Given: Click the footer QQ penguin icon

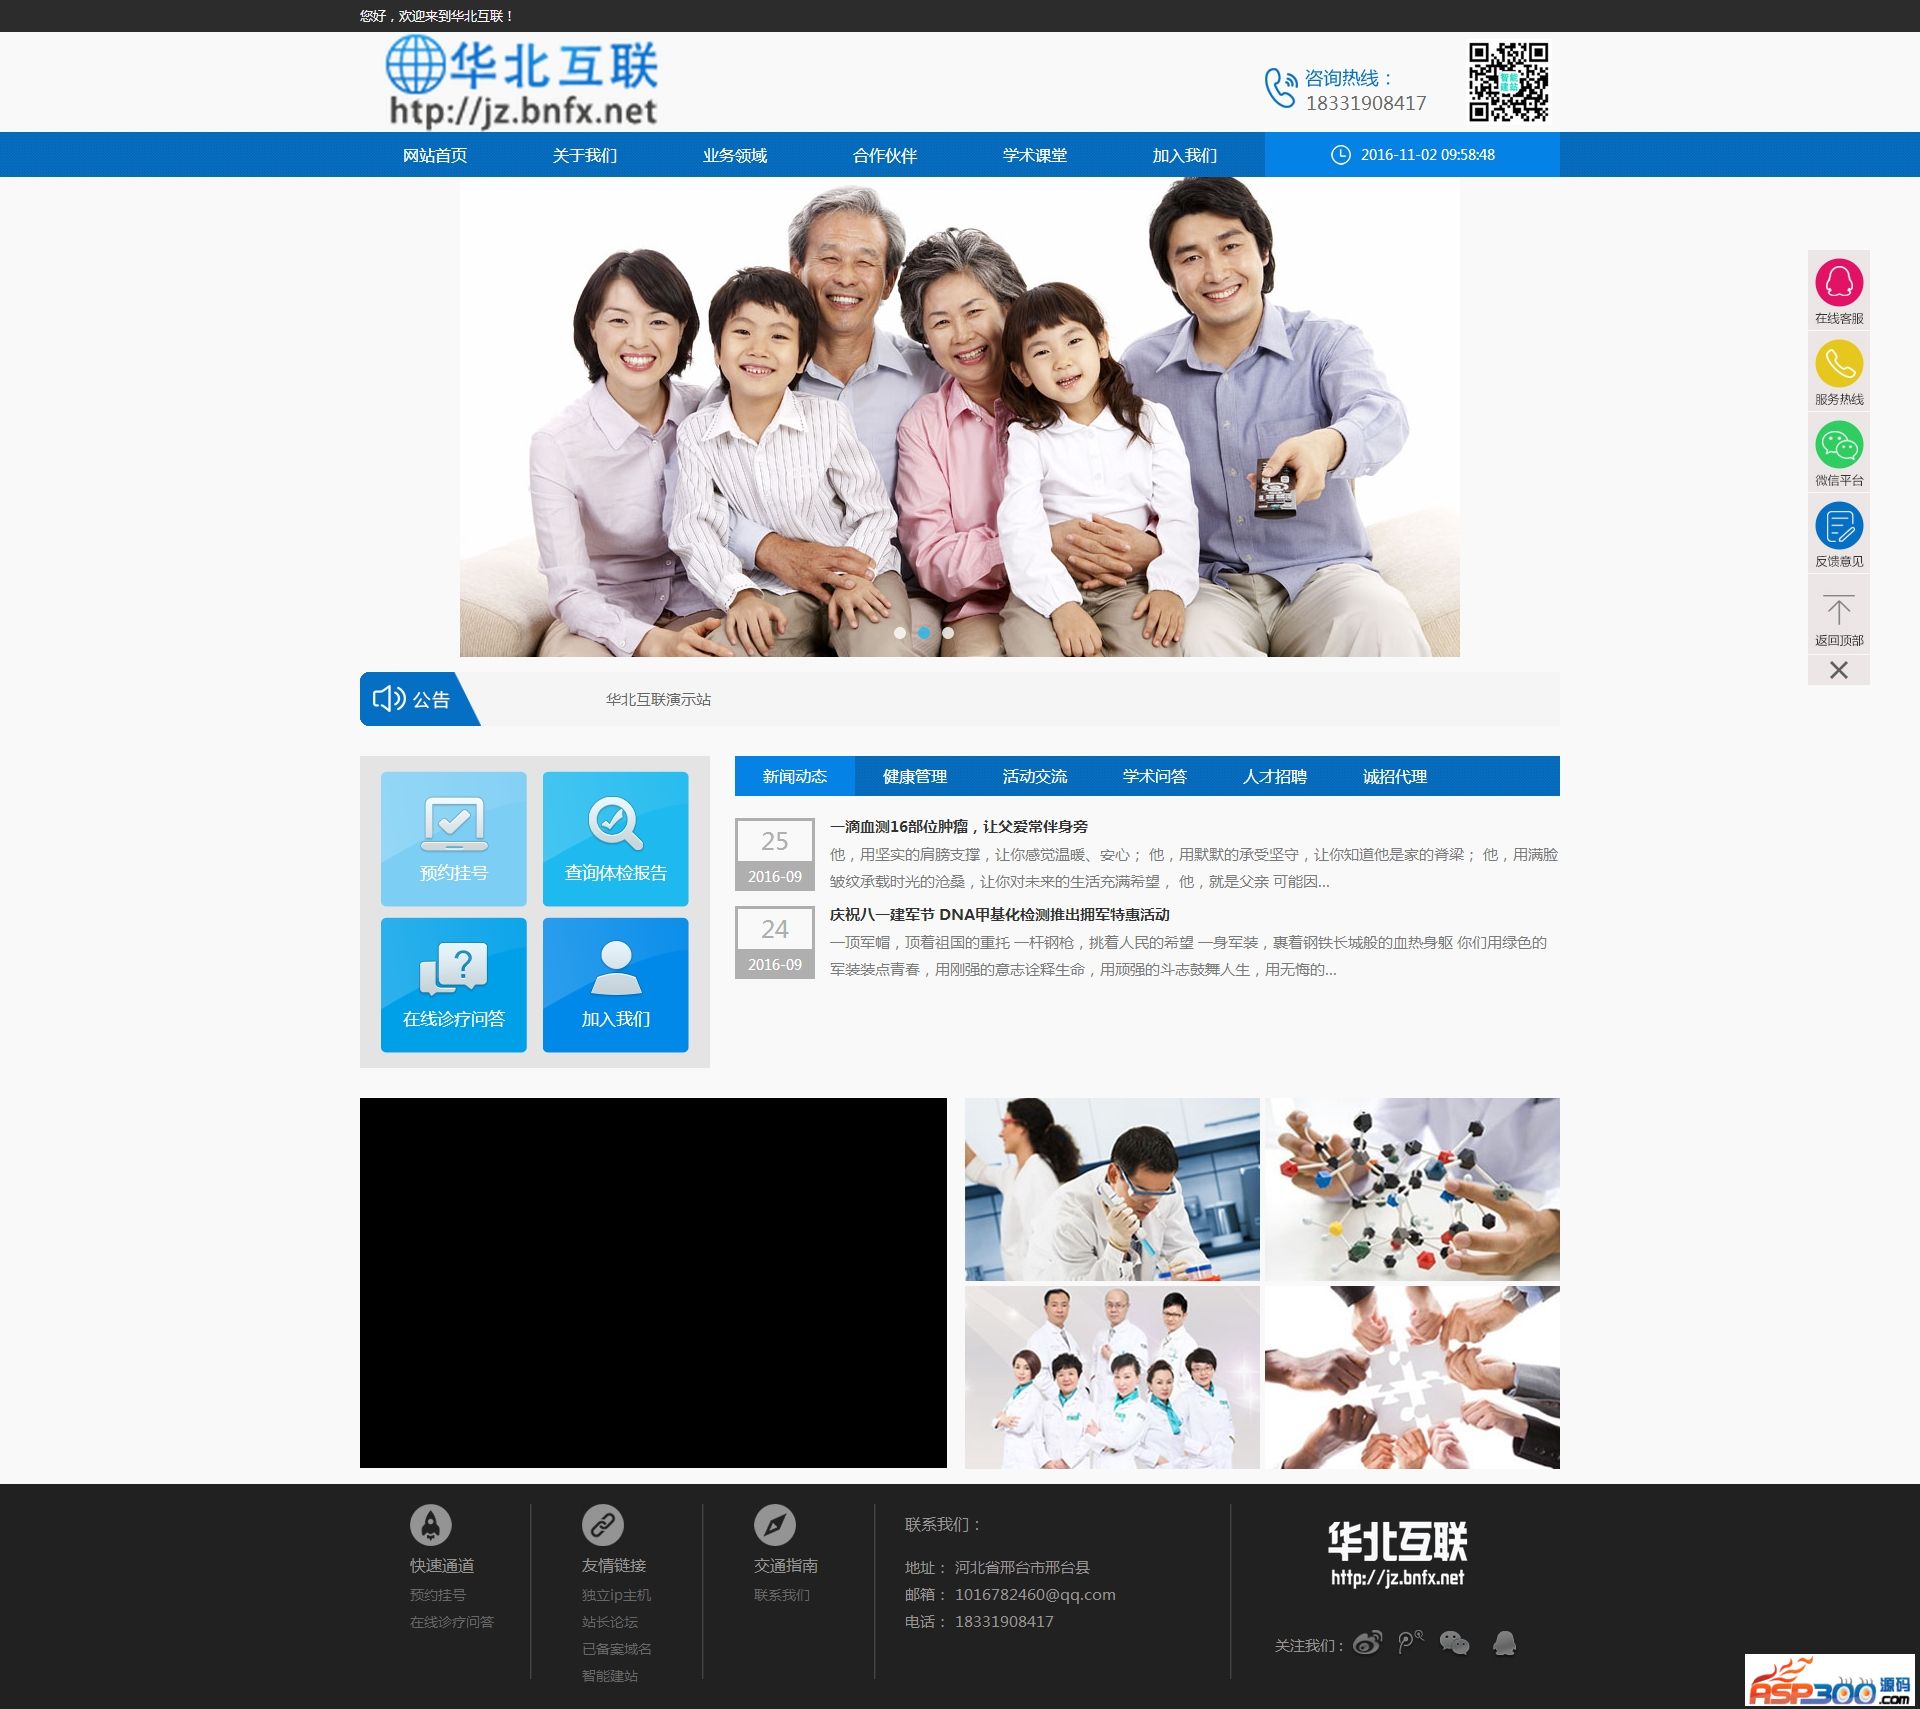Looking at the screenshot, I should pos(1504,1643).
